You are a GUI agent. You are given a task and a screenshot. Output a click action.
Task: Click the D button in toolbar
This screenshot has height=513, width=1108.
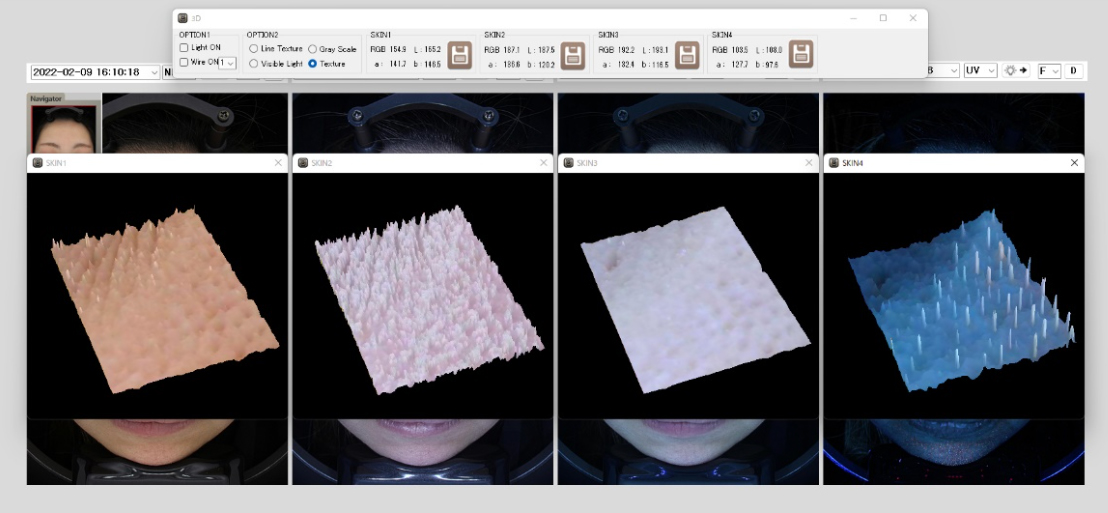1074,71
